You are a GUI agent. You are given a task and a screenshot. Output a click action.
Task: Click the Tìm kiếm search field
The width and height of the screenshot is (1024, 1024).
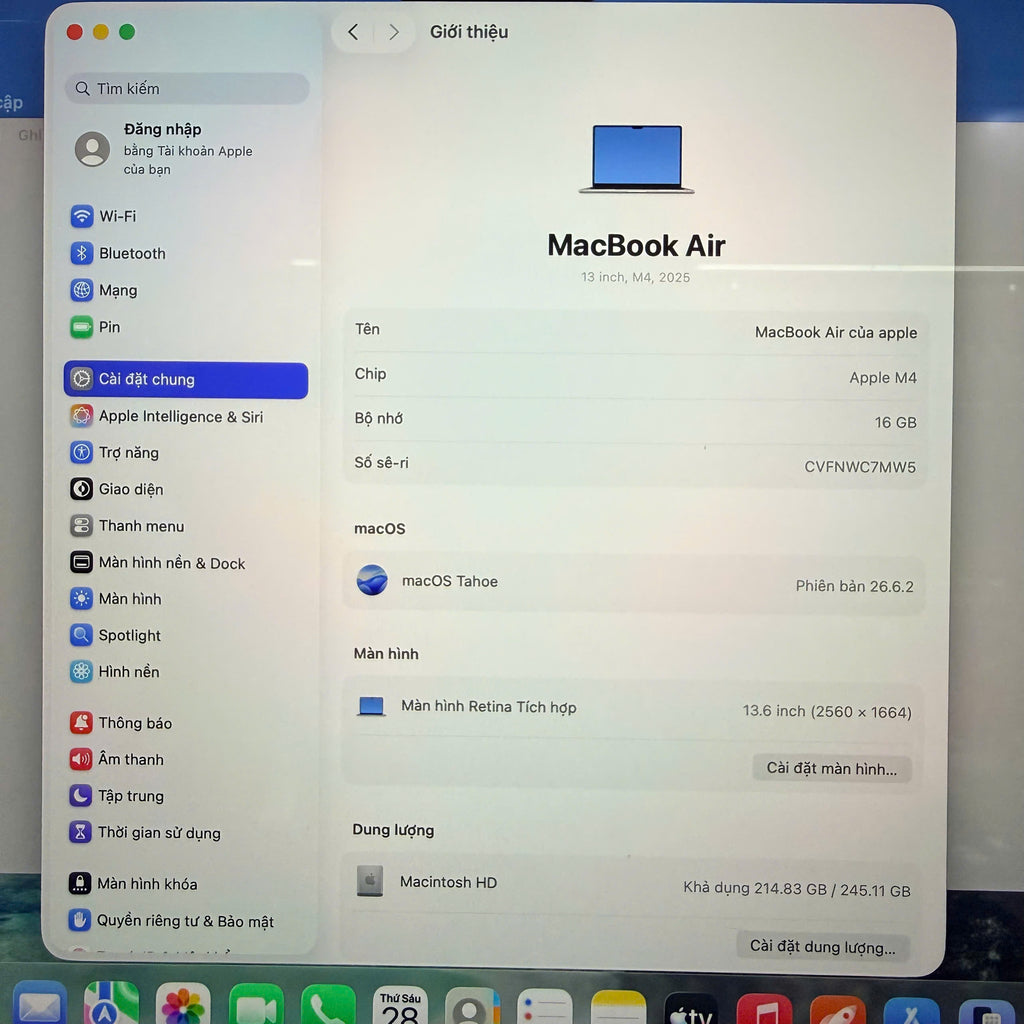point(187,89)
